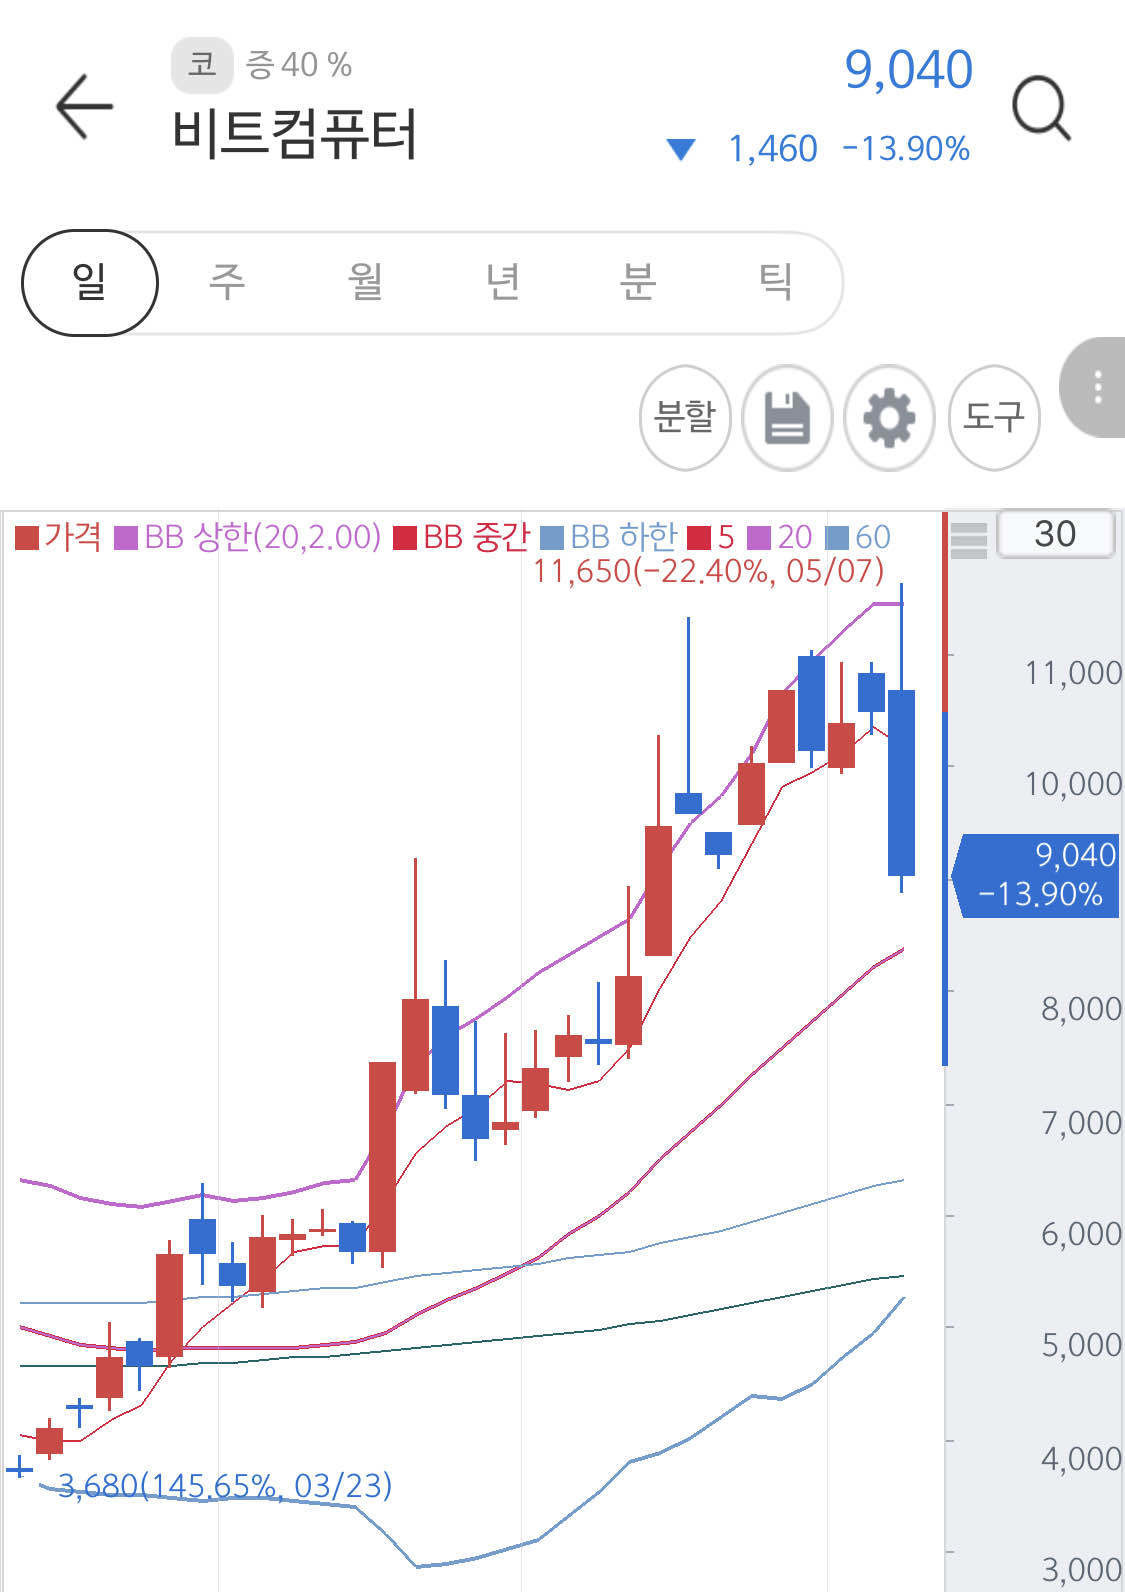Tap the 코 KOSDAQ market badge
The width and height of the screenshot is (1125, 1592).
click(x=202, y=65)
